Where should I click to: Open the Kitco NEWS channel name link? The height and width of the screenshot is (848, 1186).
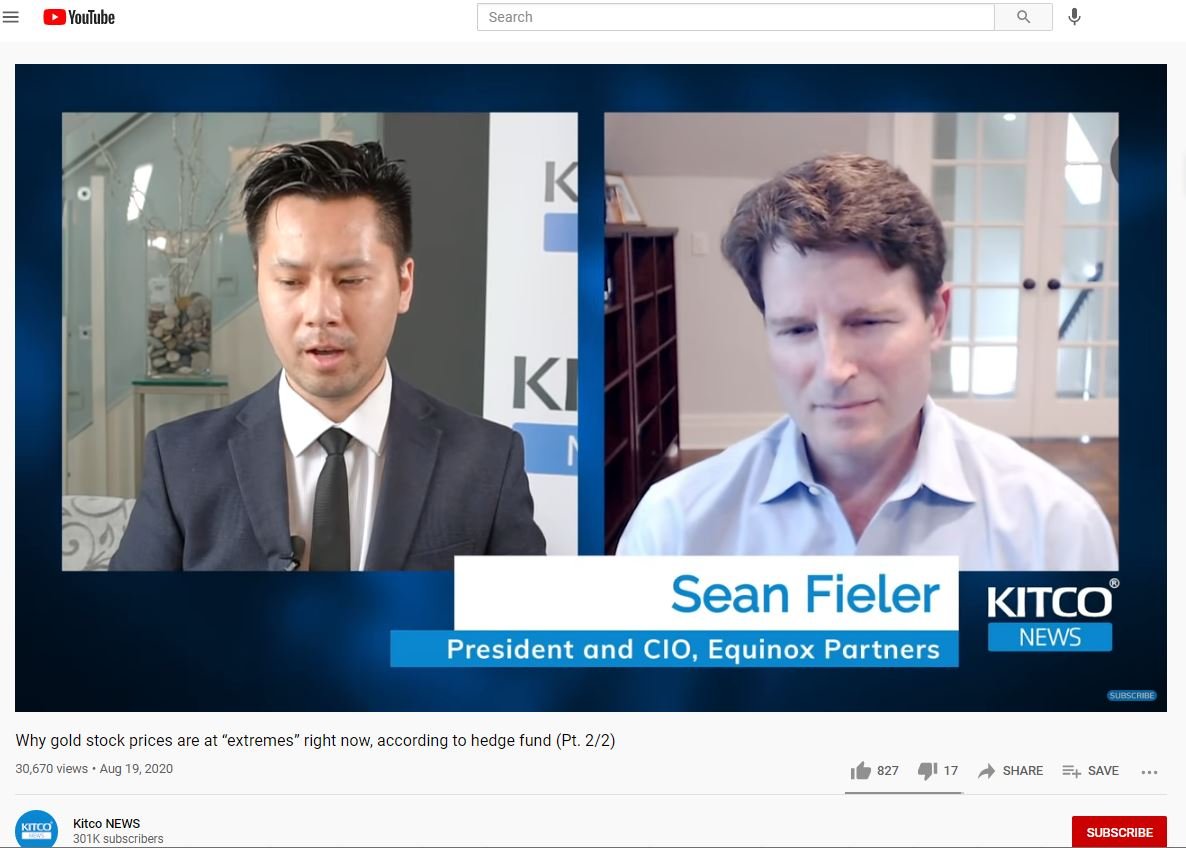click(x=107, y=823)
